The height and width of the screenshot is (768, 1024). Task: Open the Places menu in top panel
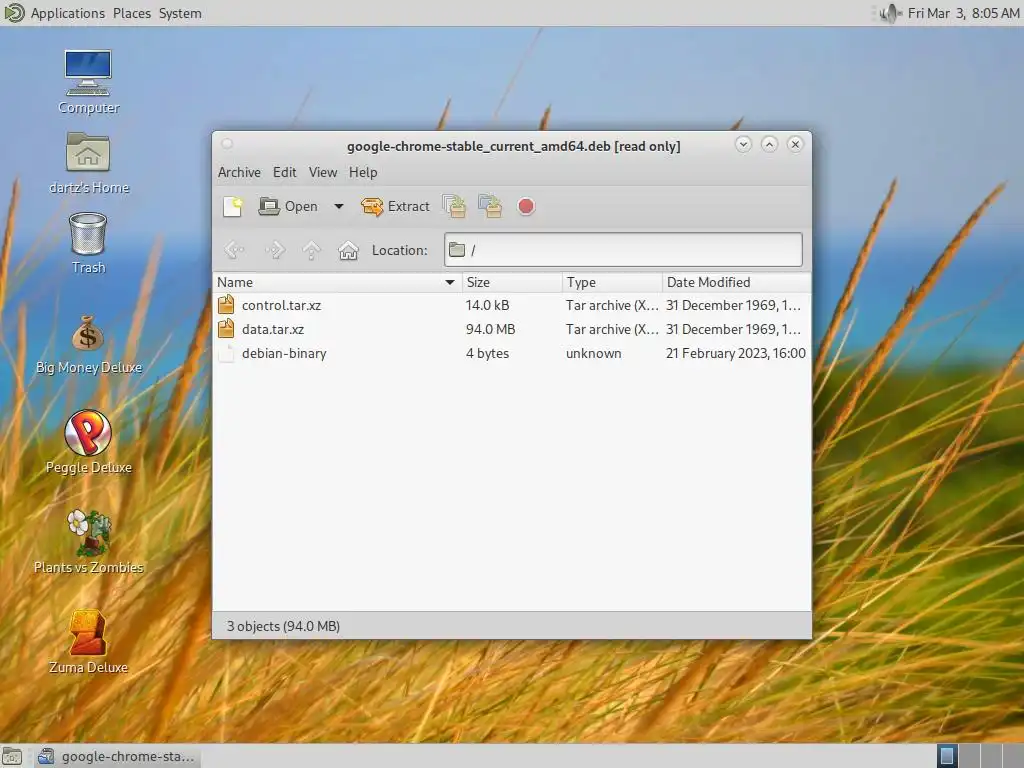point(131,13)
